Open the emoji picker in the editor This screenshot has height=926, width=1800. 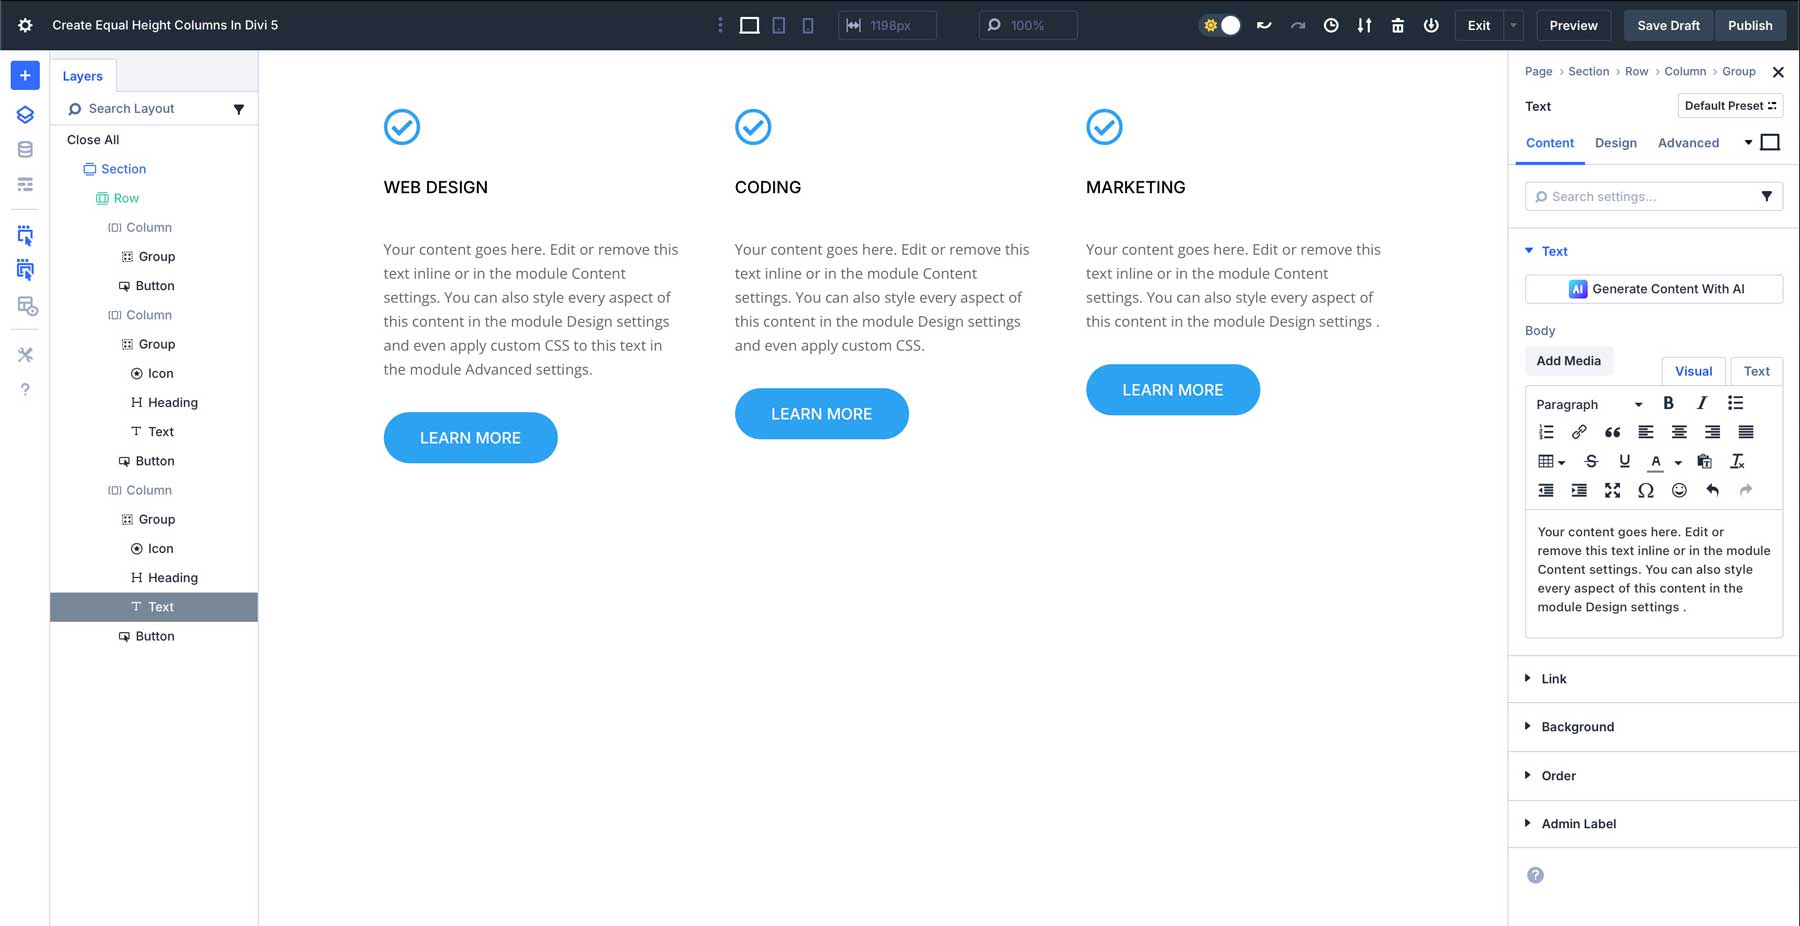click(x=1679, y=490)
